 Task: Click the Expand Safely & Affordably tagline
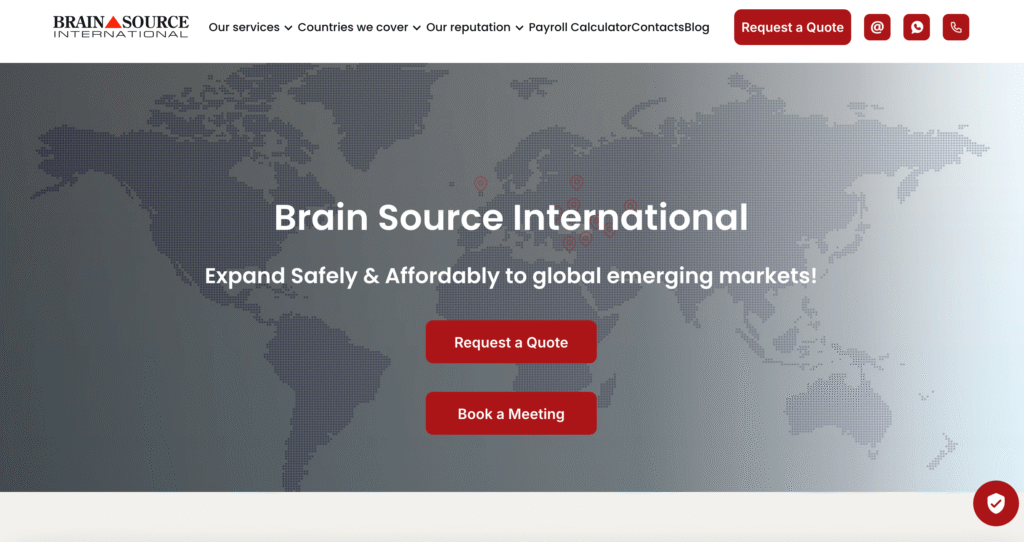pos(511,276)
